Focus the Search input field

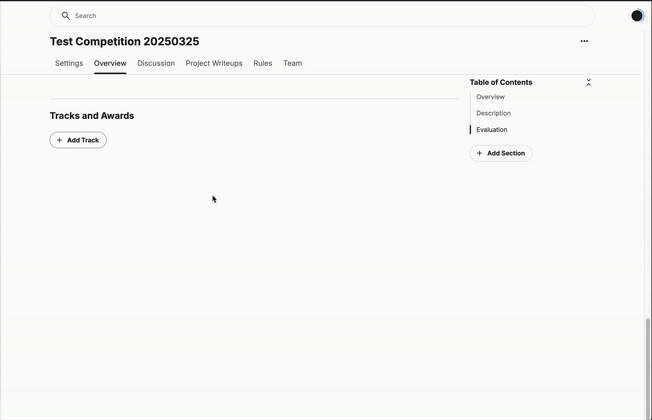(x=322, y=16)
